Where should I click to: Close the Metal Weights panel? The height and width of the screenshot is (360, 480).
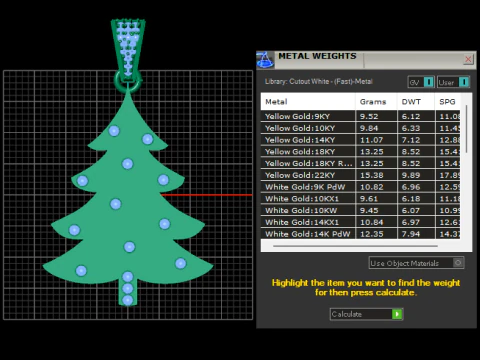[468, 59]
